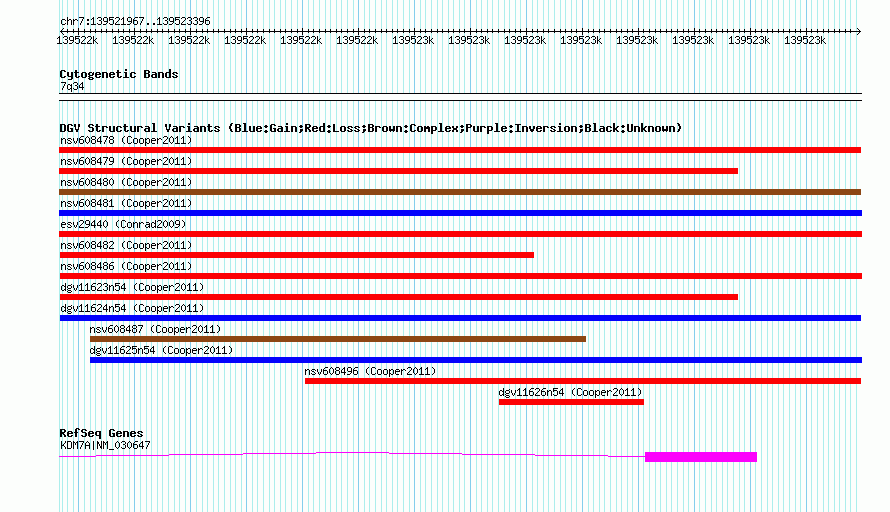Viewport: 890px width, 512px height.
Task: Click the 7q34 band label
Action: click(x=72, y=86)
